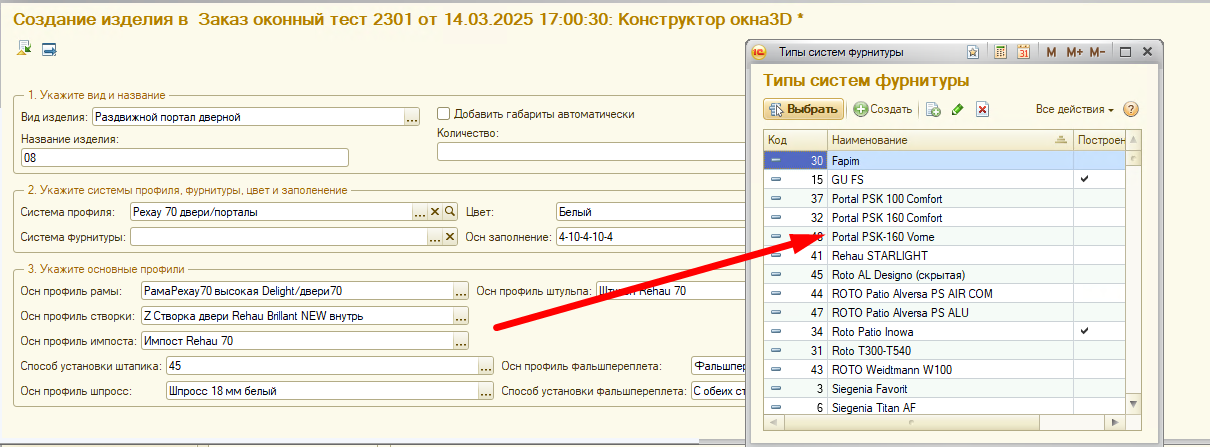1210x447 pixels.
Task: Select the Portal PSK 100 Comfort row
Action: coord(945,198)
